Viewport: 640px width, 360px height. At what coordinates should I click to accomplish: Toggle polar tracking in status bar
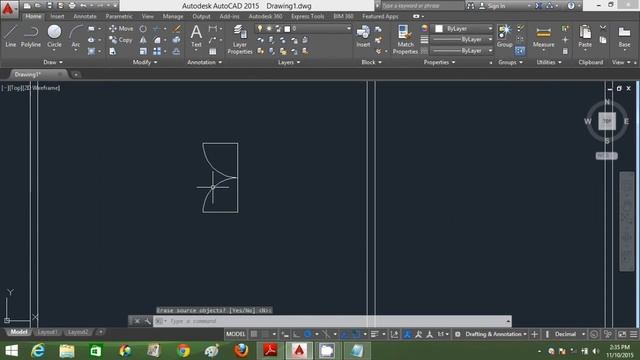click(308, 334)
